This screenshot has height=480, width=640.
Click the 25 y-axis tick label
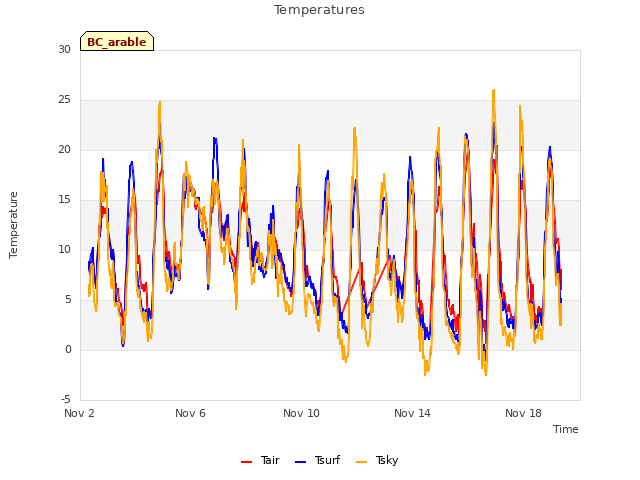pyautogui.click(x=64, y=100)
